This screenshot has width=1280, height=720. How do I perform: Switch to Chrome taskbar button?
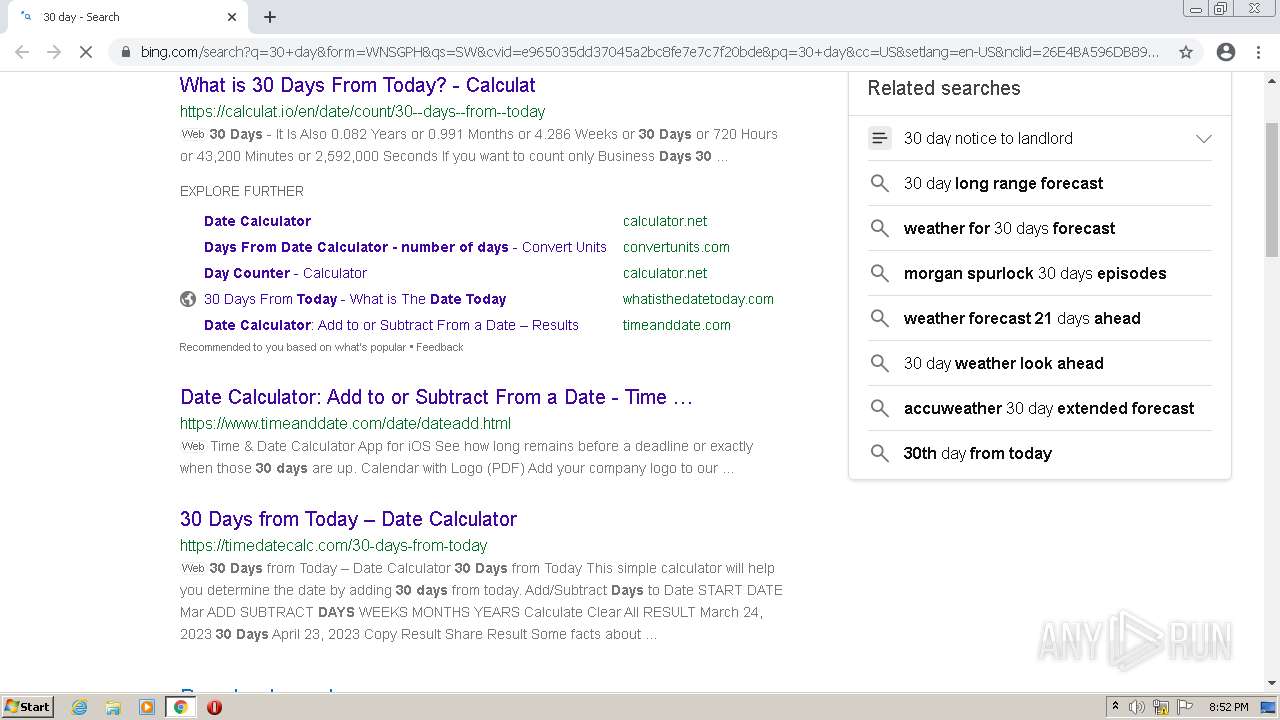click(x=181, y=707)
